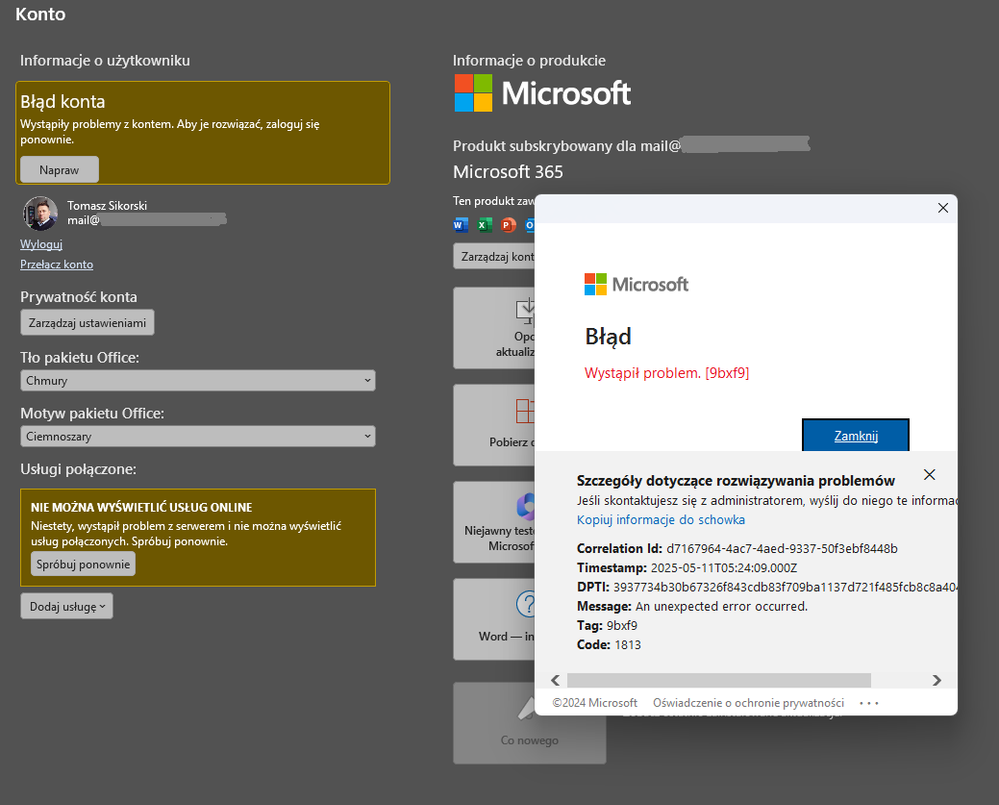Open Zarządzaj ustawieniami privacy settings
This screenshot has height=805, width=999.
click(87, 323)
